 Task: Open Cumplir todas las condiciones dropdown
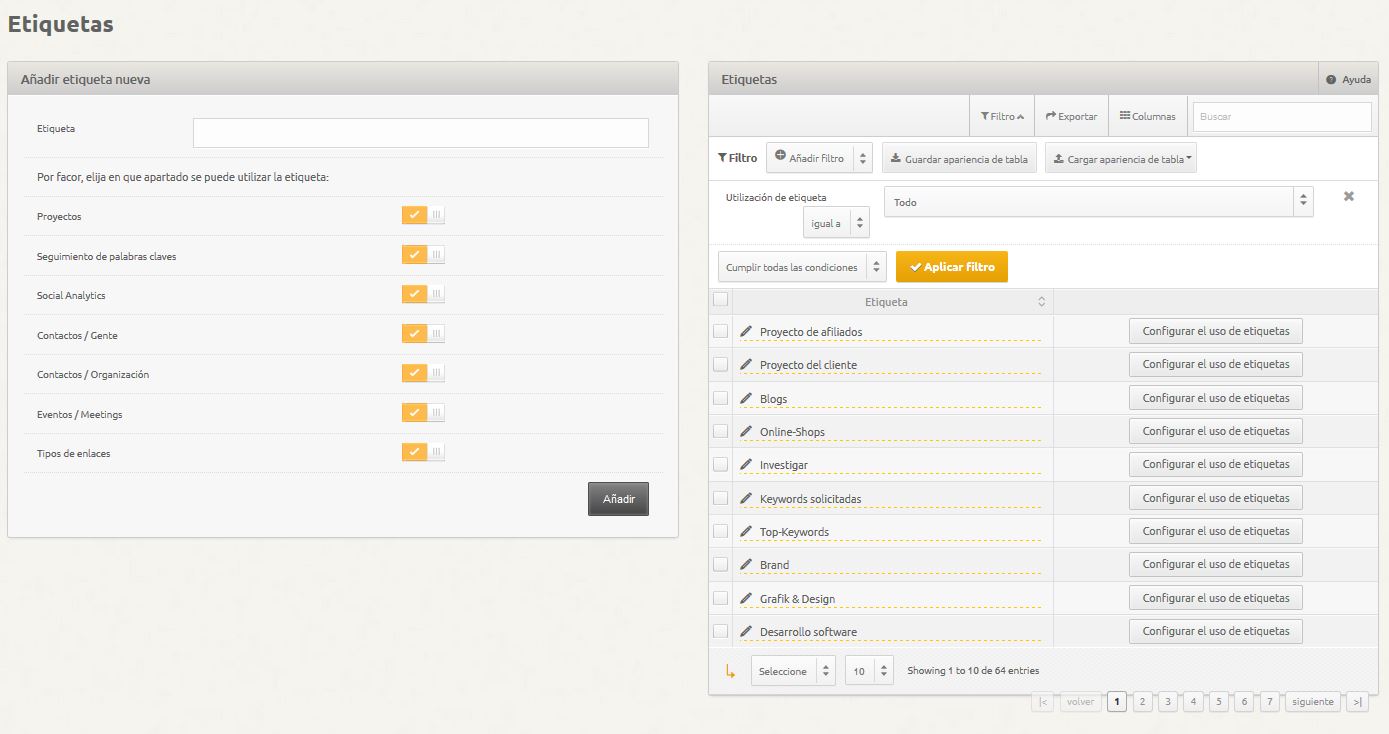pos(802,267)
